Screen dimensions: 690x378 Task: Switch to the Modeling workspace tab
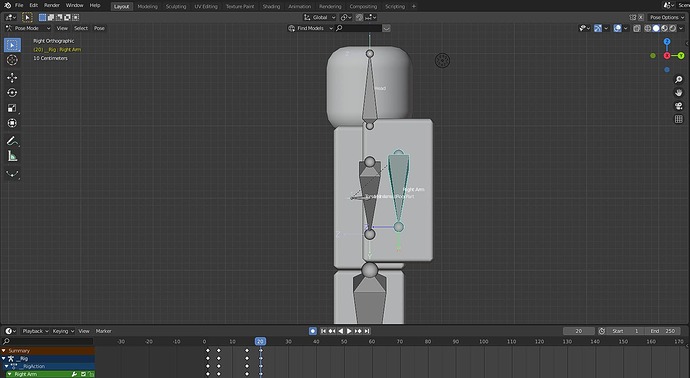[147, 7]
